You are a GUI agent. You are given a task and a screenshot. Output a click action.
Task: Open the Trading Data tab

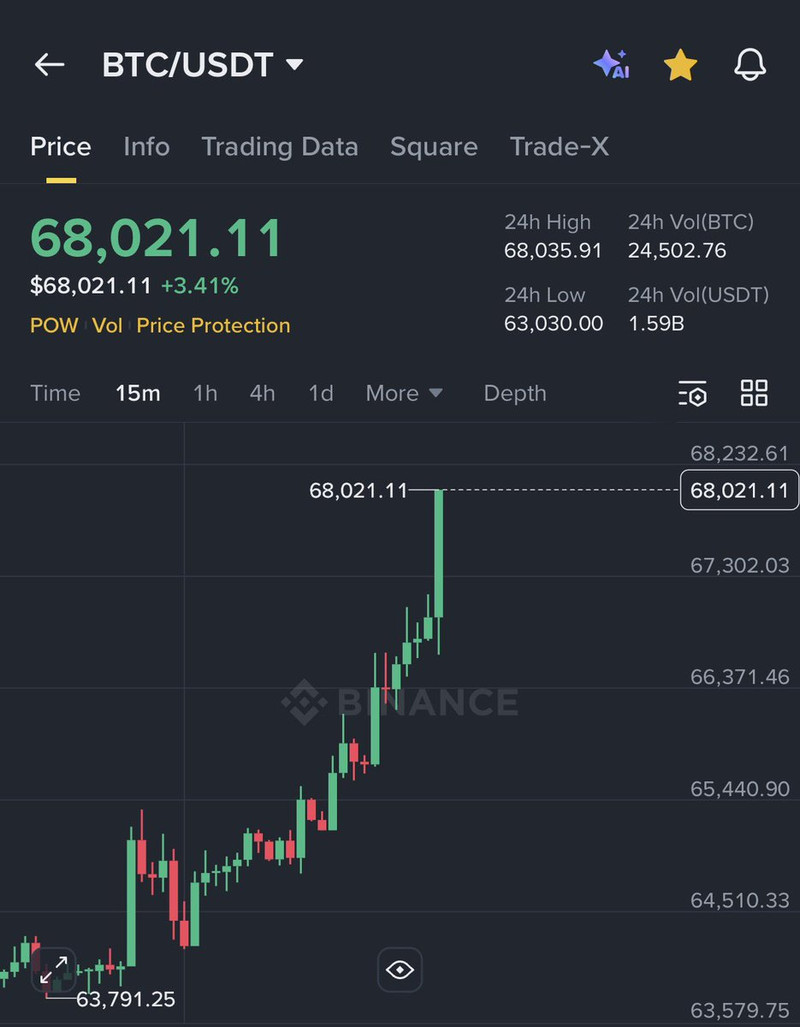click(x=280, y=147)
